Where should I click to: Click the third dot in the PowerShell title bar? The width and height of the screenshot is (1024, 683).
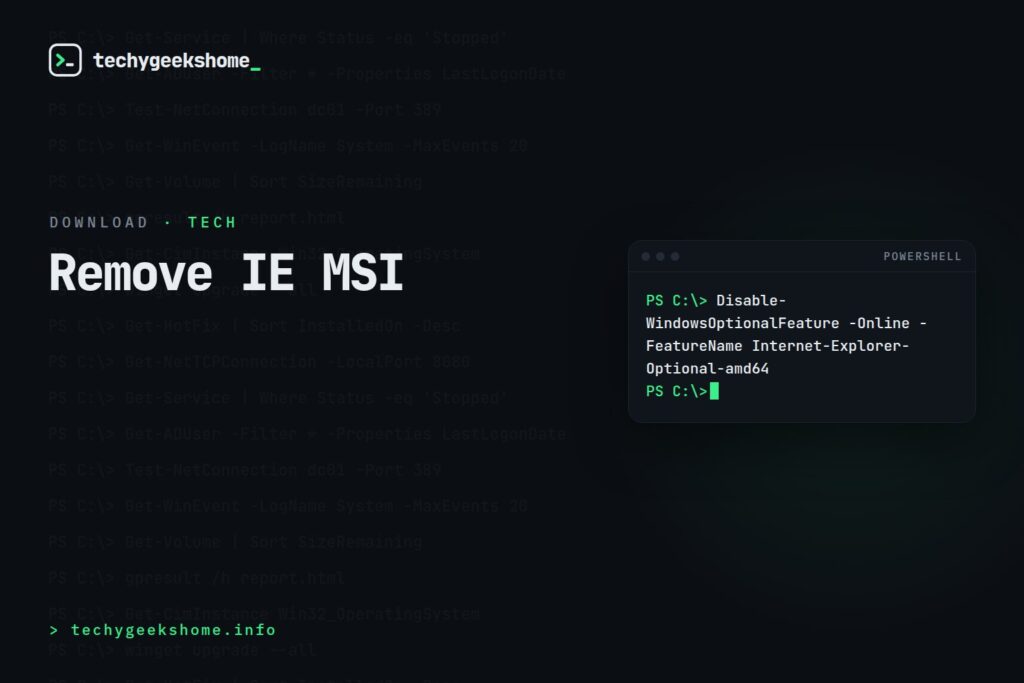pyautogui.click(x=675, y=257)
